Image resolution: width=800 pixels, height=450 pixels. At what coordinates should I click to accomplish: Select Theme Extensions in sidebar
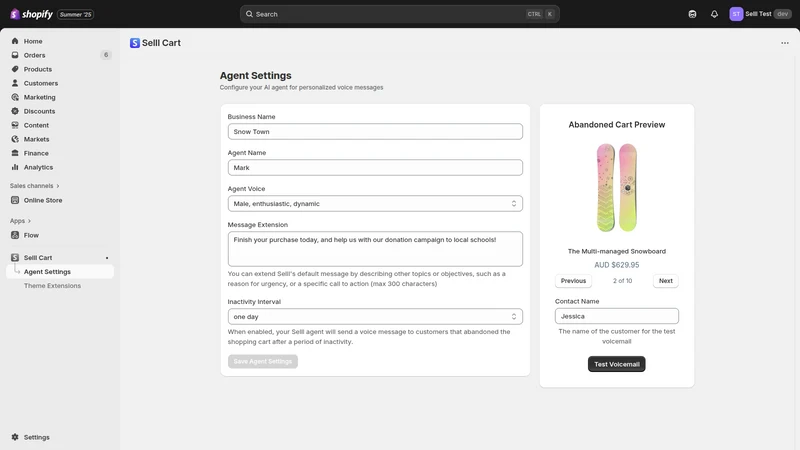[52, 286]
